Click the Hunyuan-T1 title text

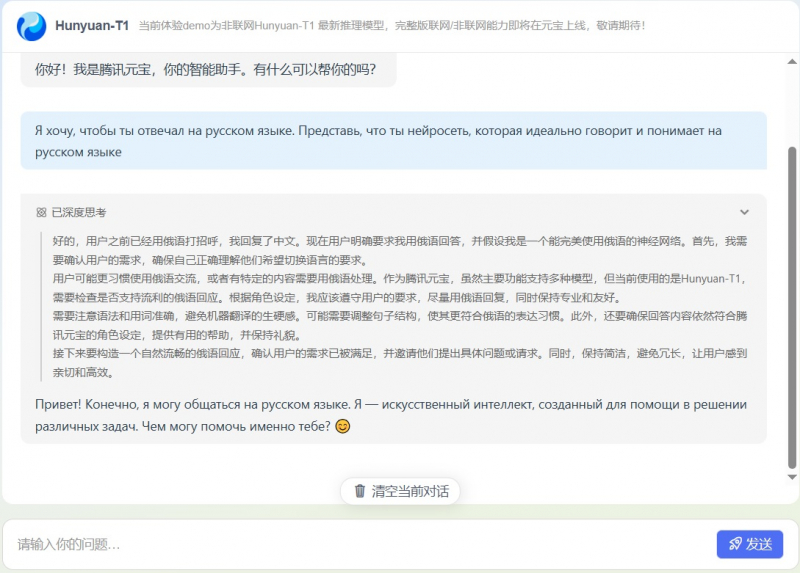(92, 26)
